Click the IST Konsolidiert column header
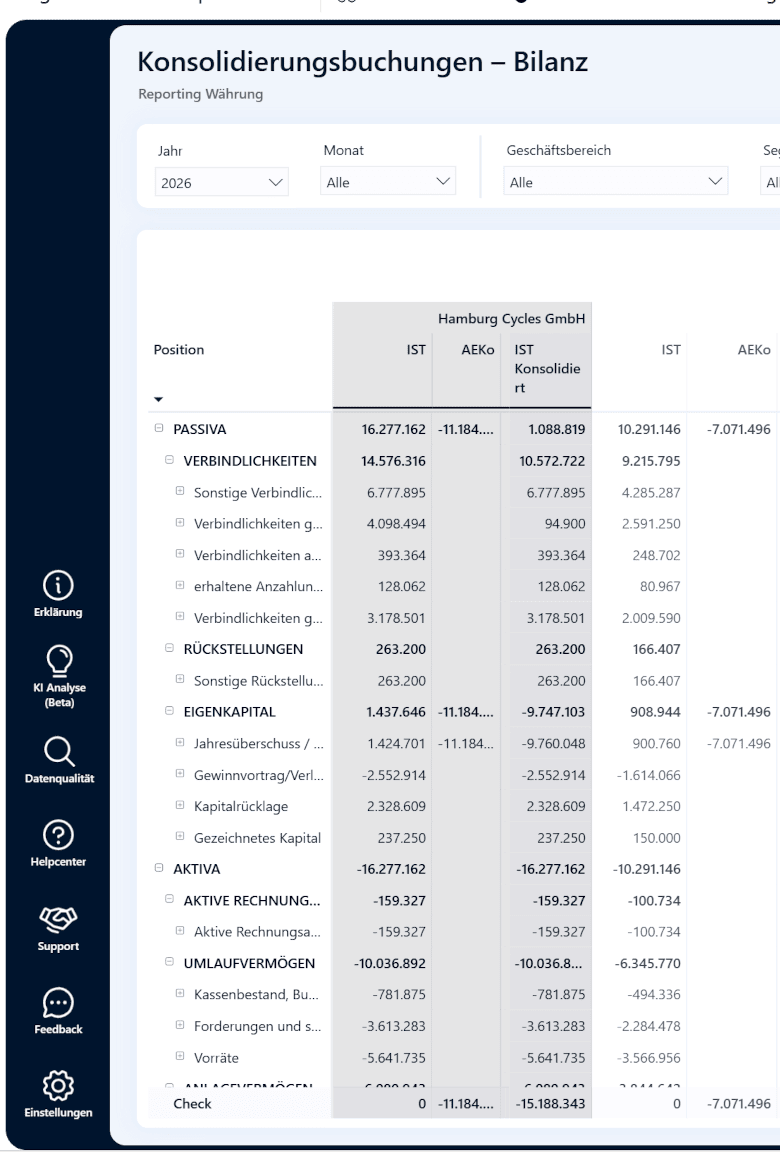 click(x=548, y=368)
